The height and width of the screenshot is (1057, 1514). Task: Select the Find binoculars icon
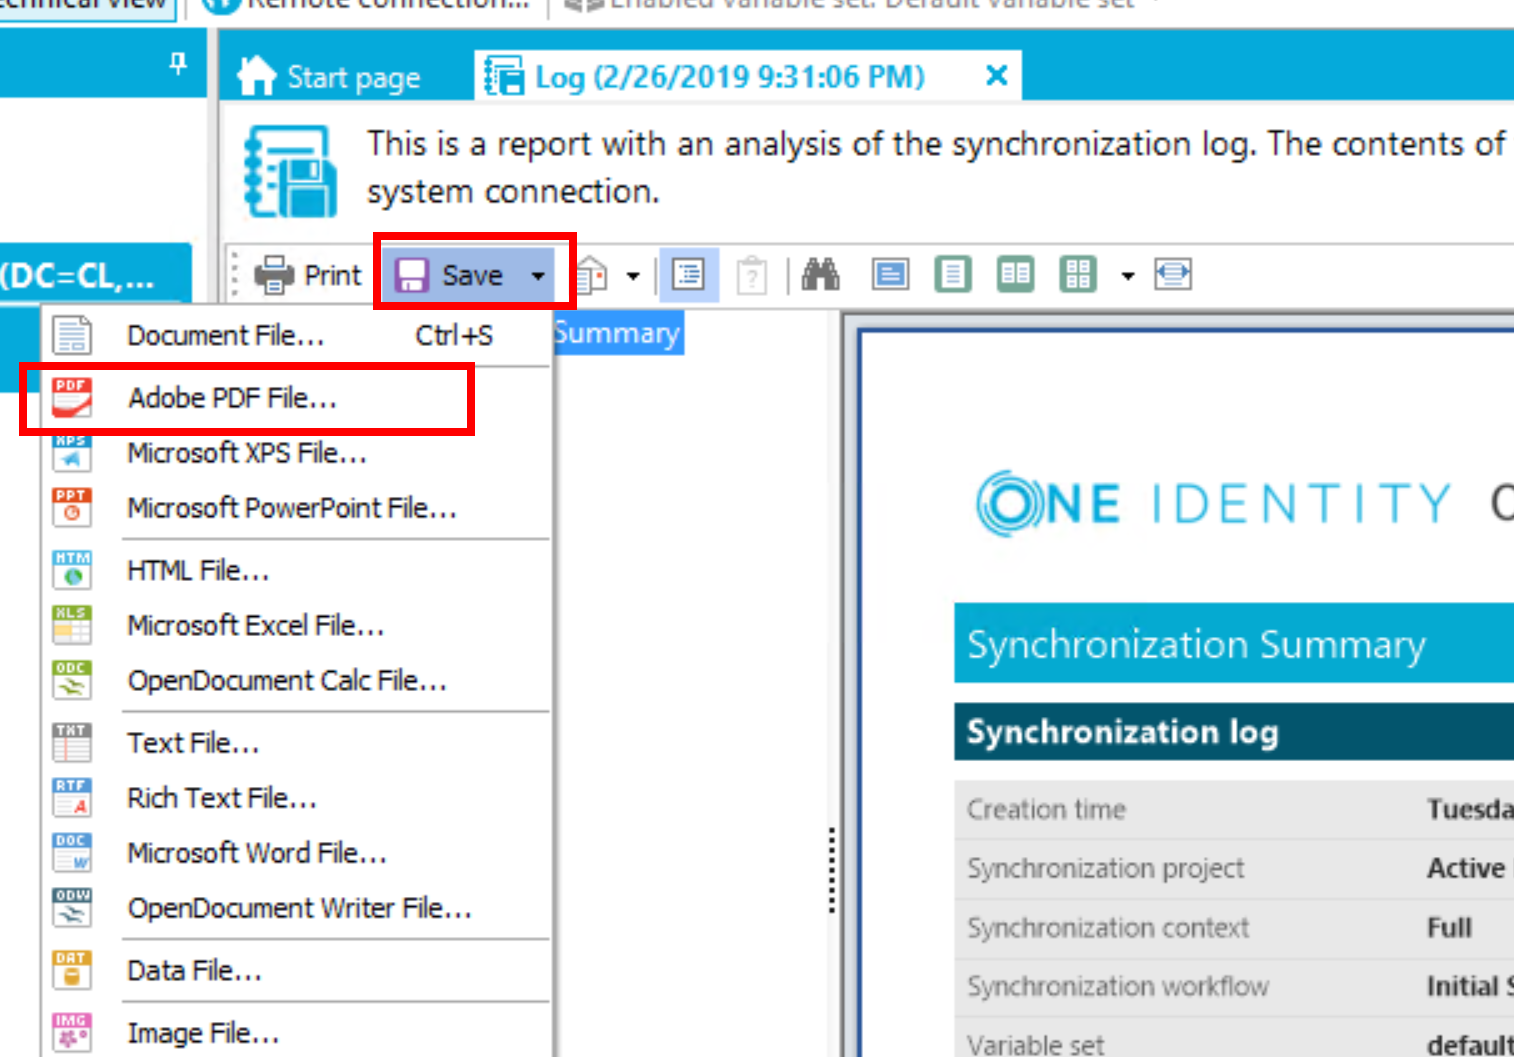(820, 274)
